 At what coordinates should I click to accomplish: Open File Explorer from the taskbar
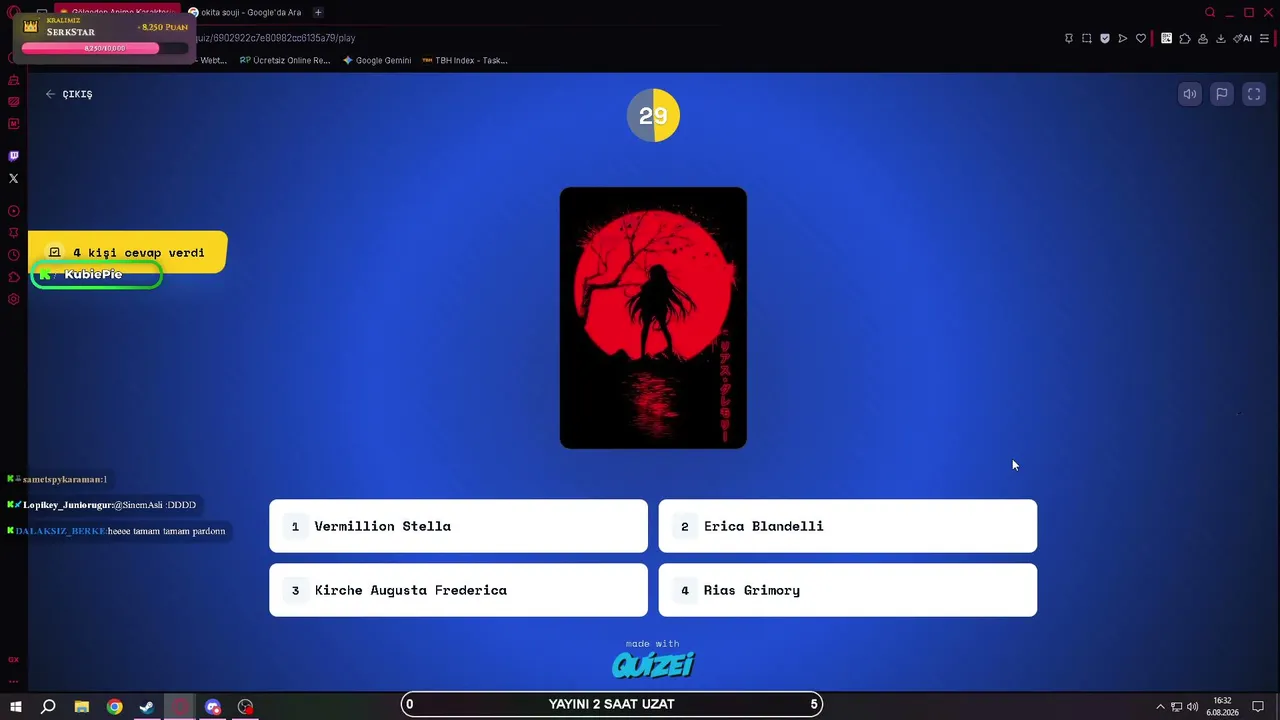click(x=82, y=707)
